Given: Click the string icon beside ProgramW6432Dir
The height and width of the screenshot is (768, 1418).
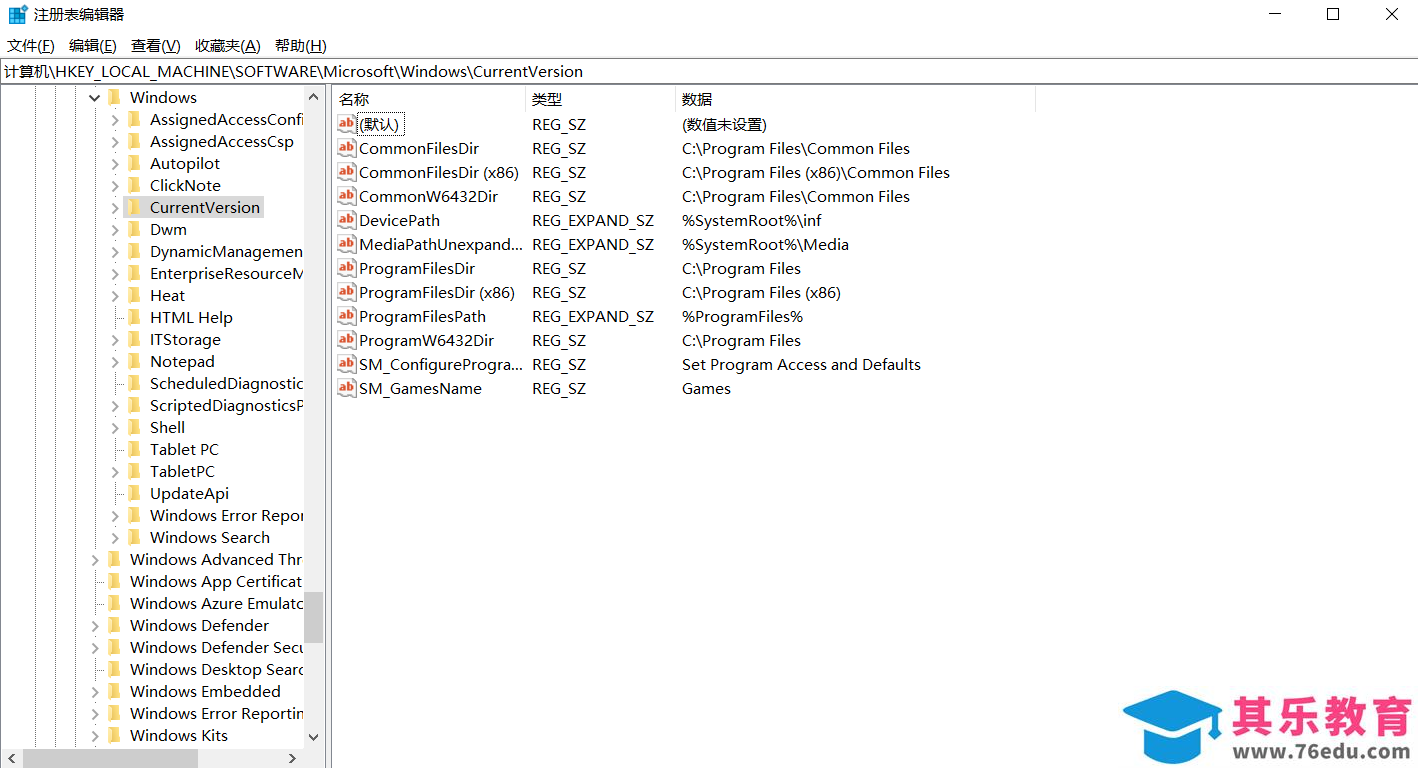Looking at the screenshot, I should tap(346, 340).
